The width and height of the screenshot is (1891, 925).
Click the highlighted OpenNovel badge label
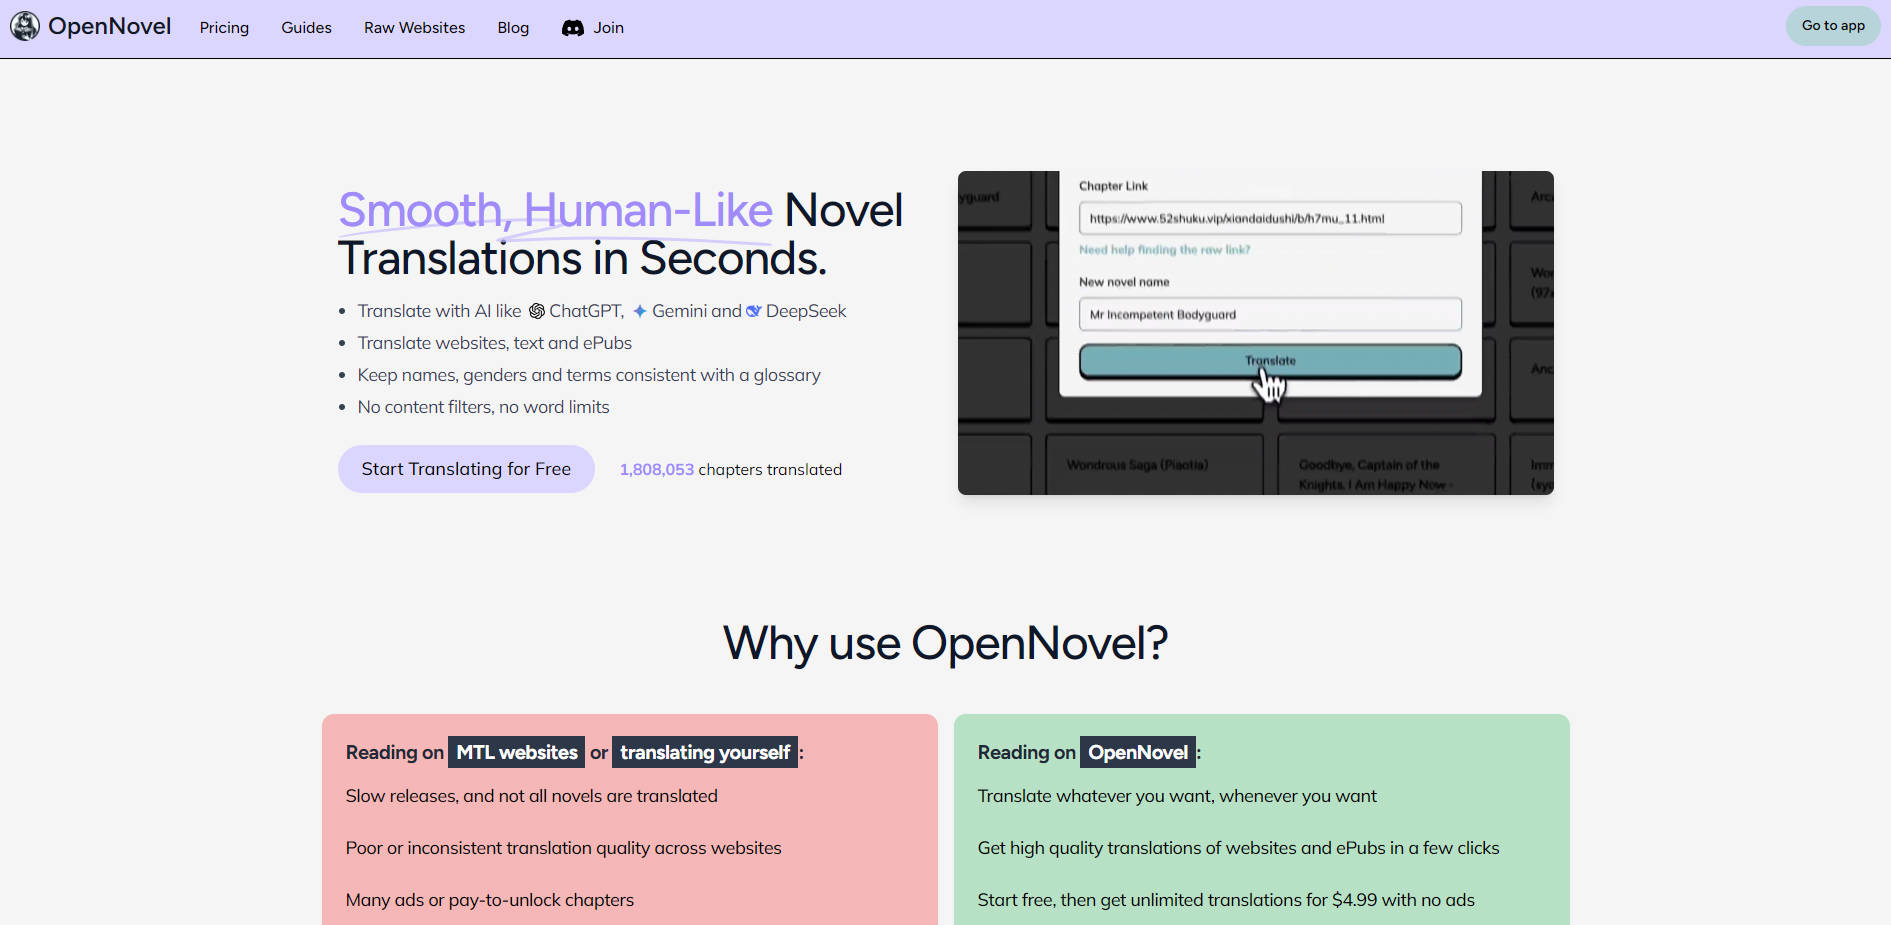click(1137, 752)
